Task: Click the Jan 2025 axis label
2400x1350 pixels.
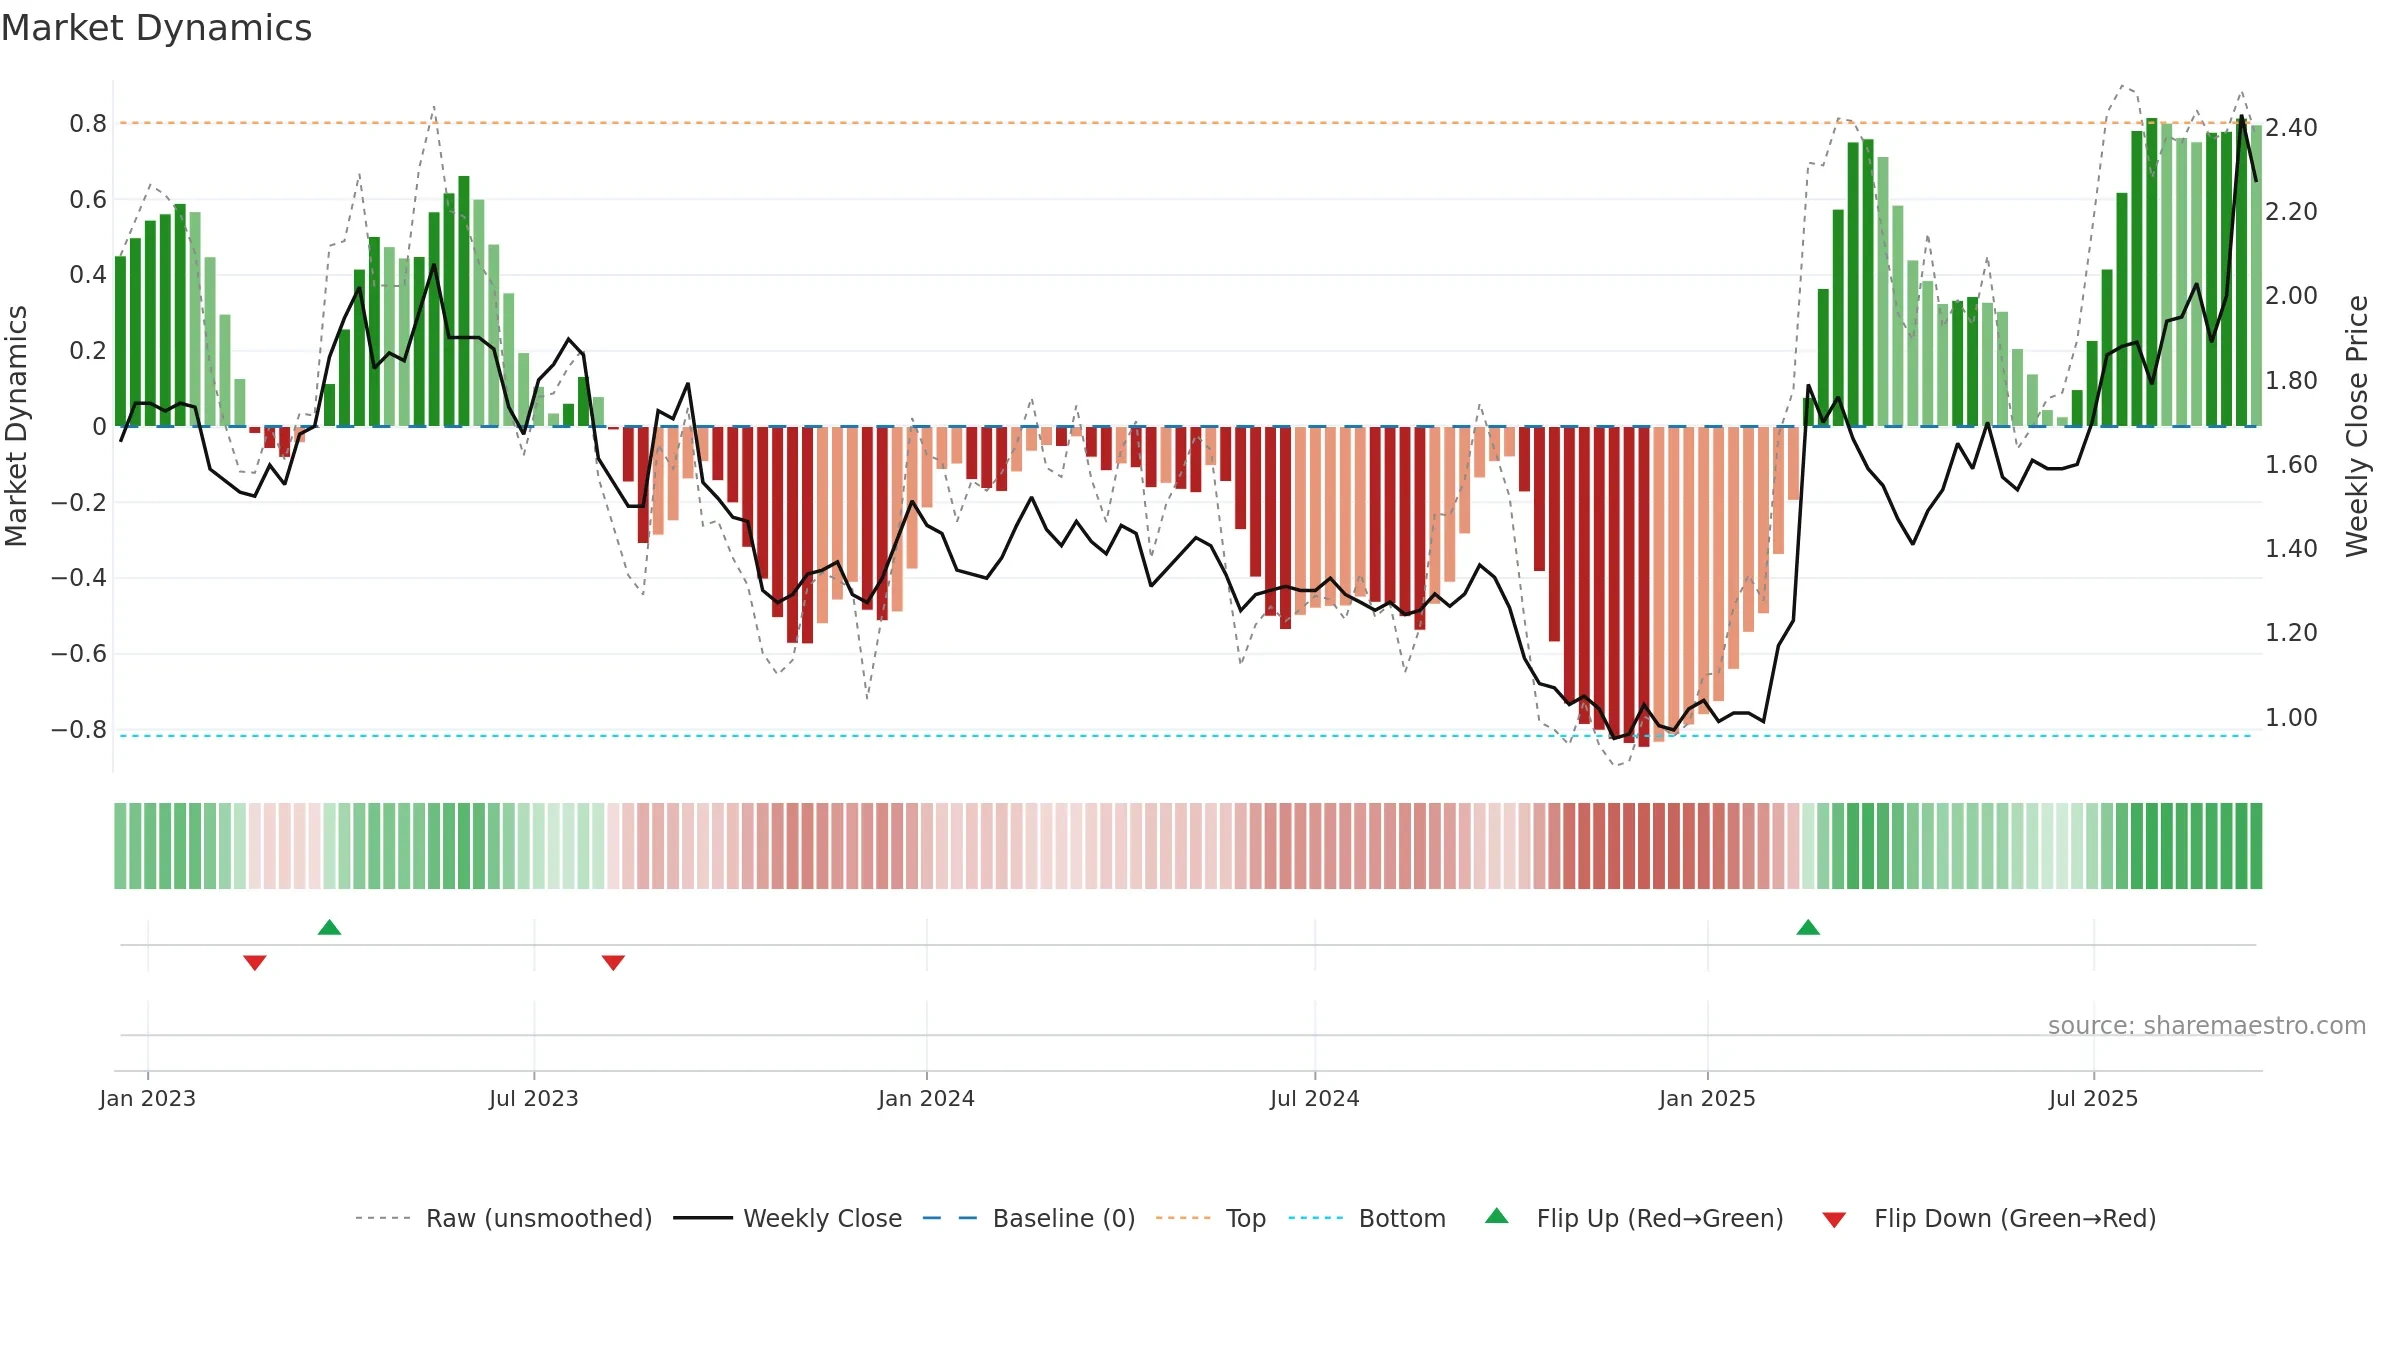Action: click(x=1707, y=1098)
